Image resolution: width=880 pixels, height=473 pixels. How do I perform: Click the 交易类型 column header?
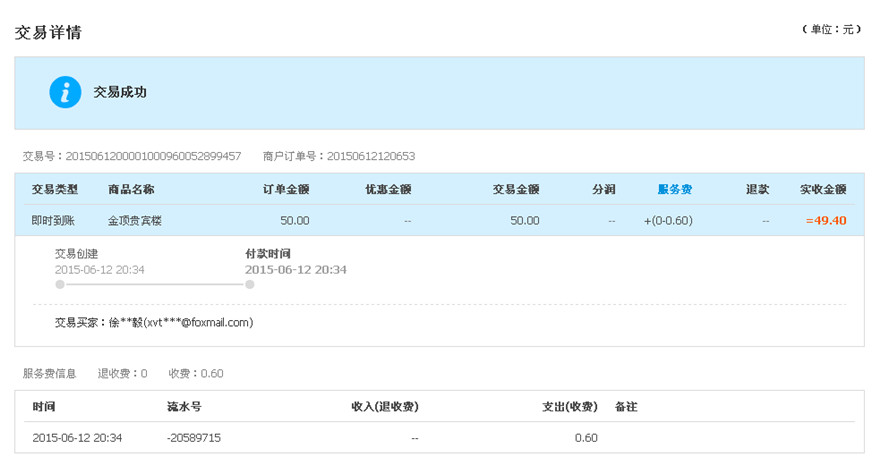click(54, 190)
